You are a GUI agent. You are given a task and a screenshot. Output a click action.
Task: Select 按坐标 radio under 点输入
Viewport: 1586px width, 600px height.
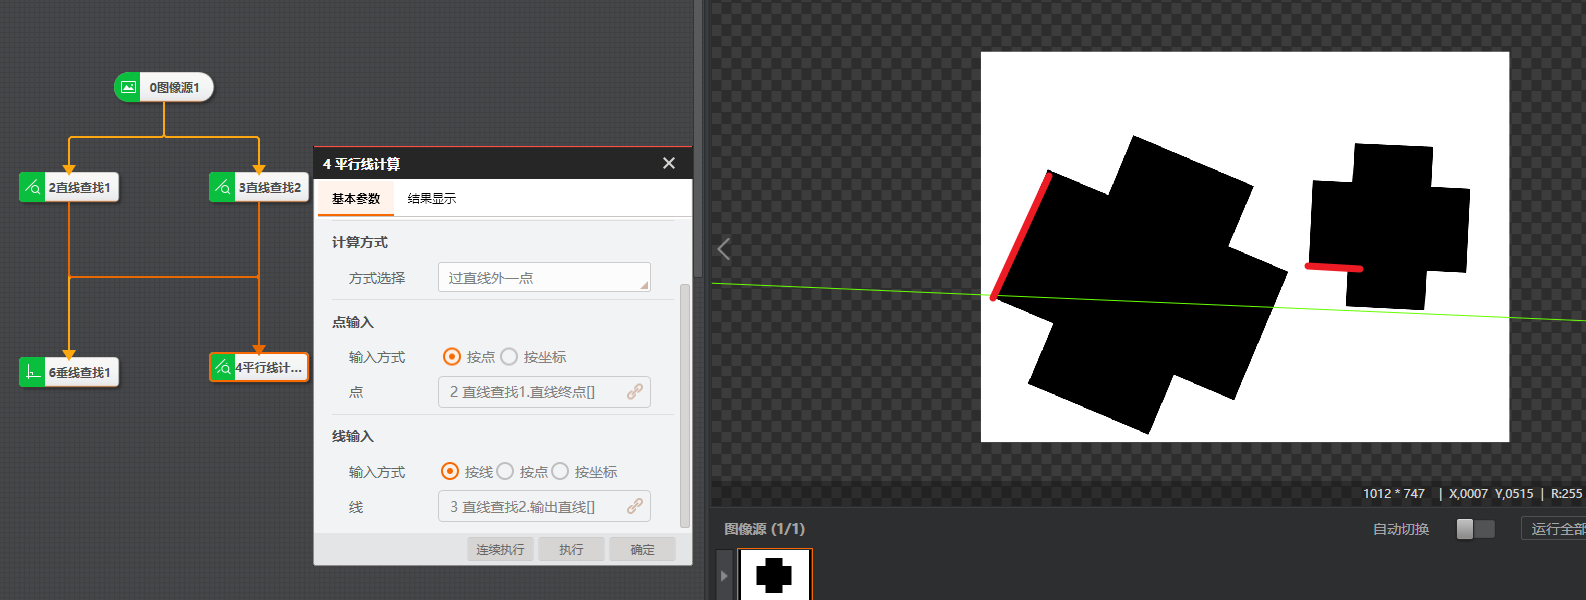coord(509,357)
